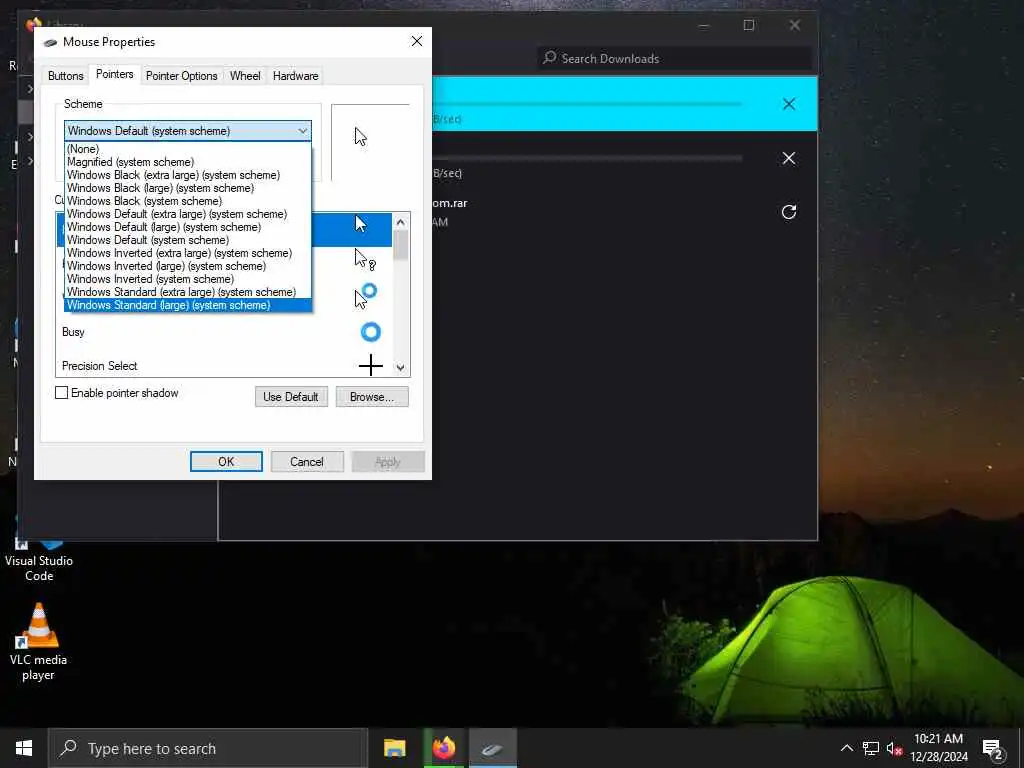The height and width of the screenshot is (768, 1024).
Task: Open the notification center icon
Action: tap(992, 749)
